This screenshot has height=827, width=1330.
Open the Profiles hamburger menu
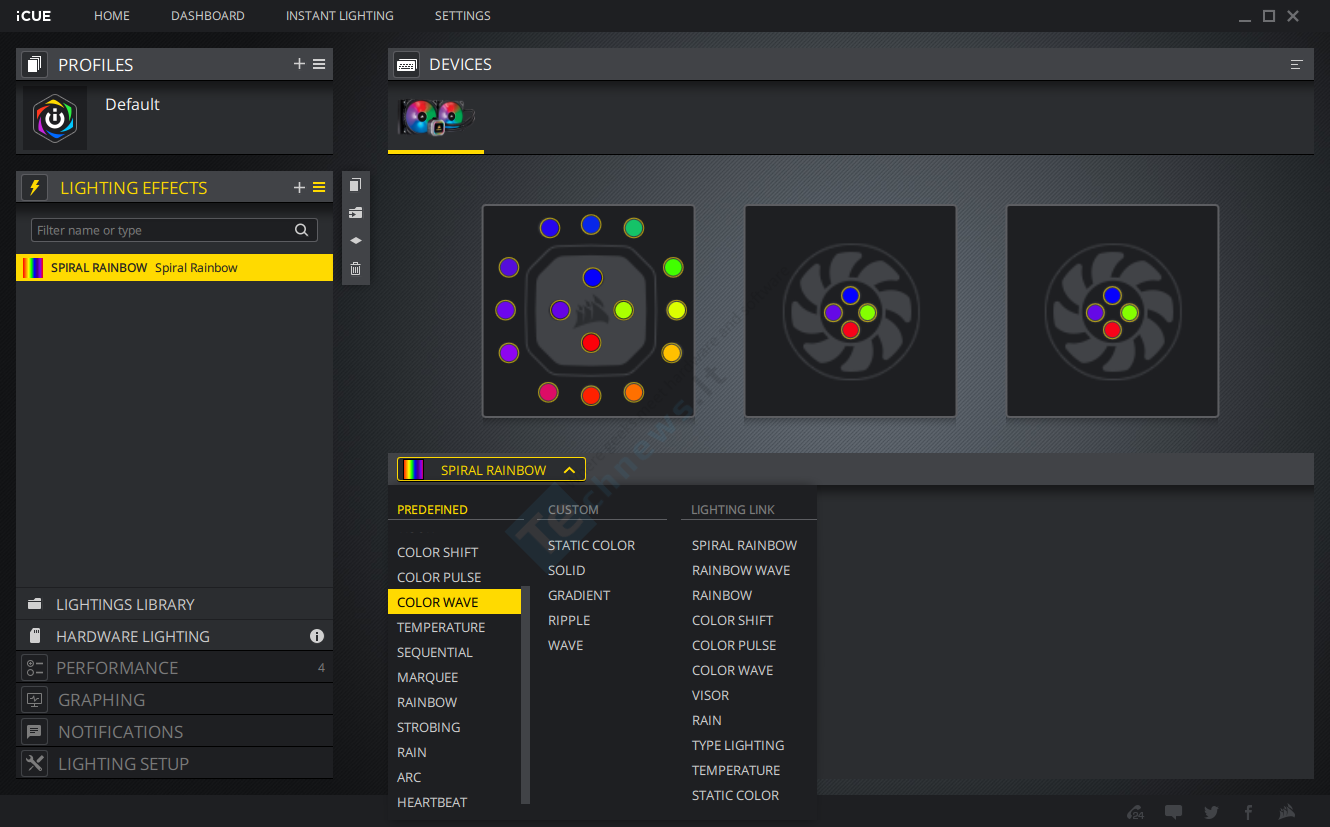point(319,64)
